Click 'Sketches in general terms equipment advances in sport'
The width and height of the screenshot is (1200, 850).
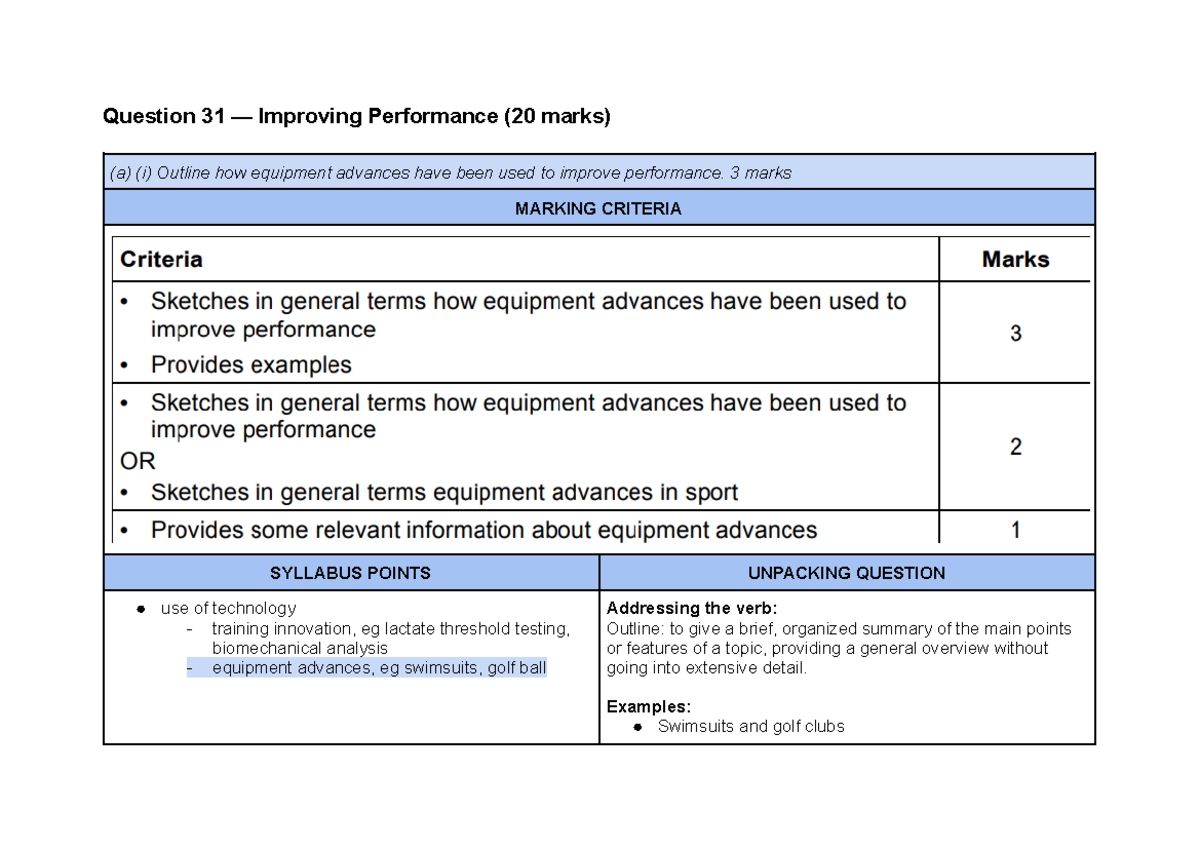(444, 492)
